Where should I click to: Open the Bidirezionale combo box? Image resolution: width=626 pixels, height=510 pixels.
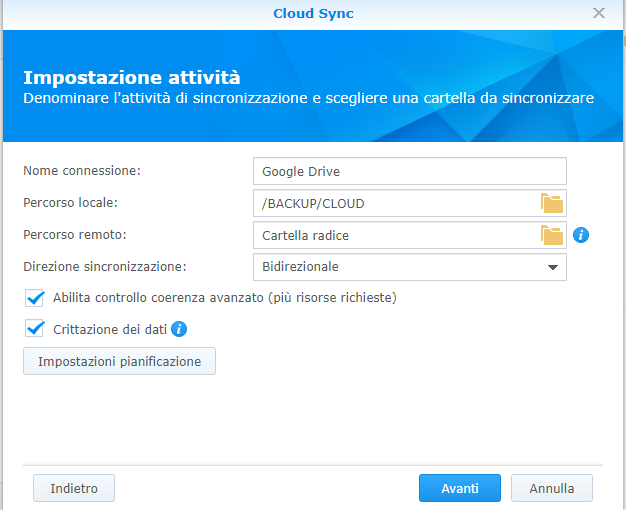(410, 267)
